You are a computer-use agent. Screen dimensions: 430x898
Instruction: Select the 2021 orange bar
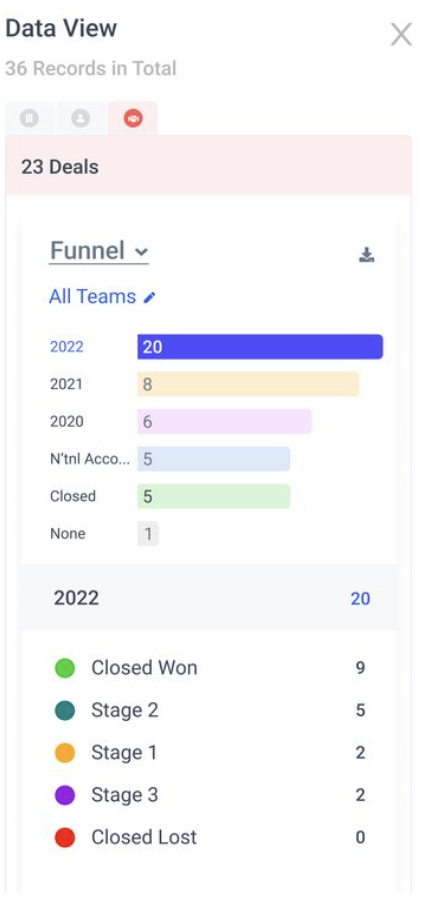click(x=248, y=384)
